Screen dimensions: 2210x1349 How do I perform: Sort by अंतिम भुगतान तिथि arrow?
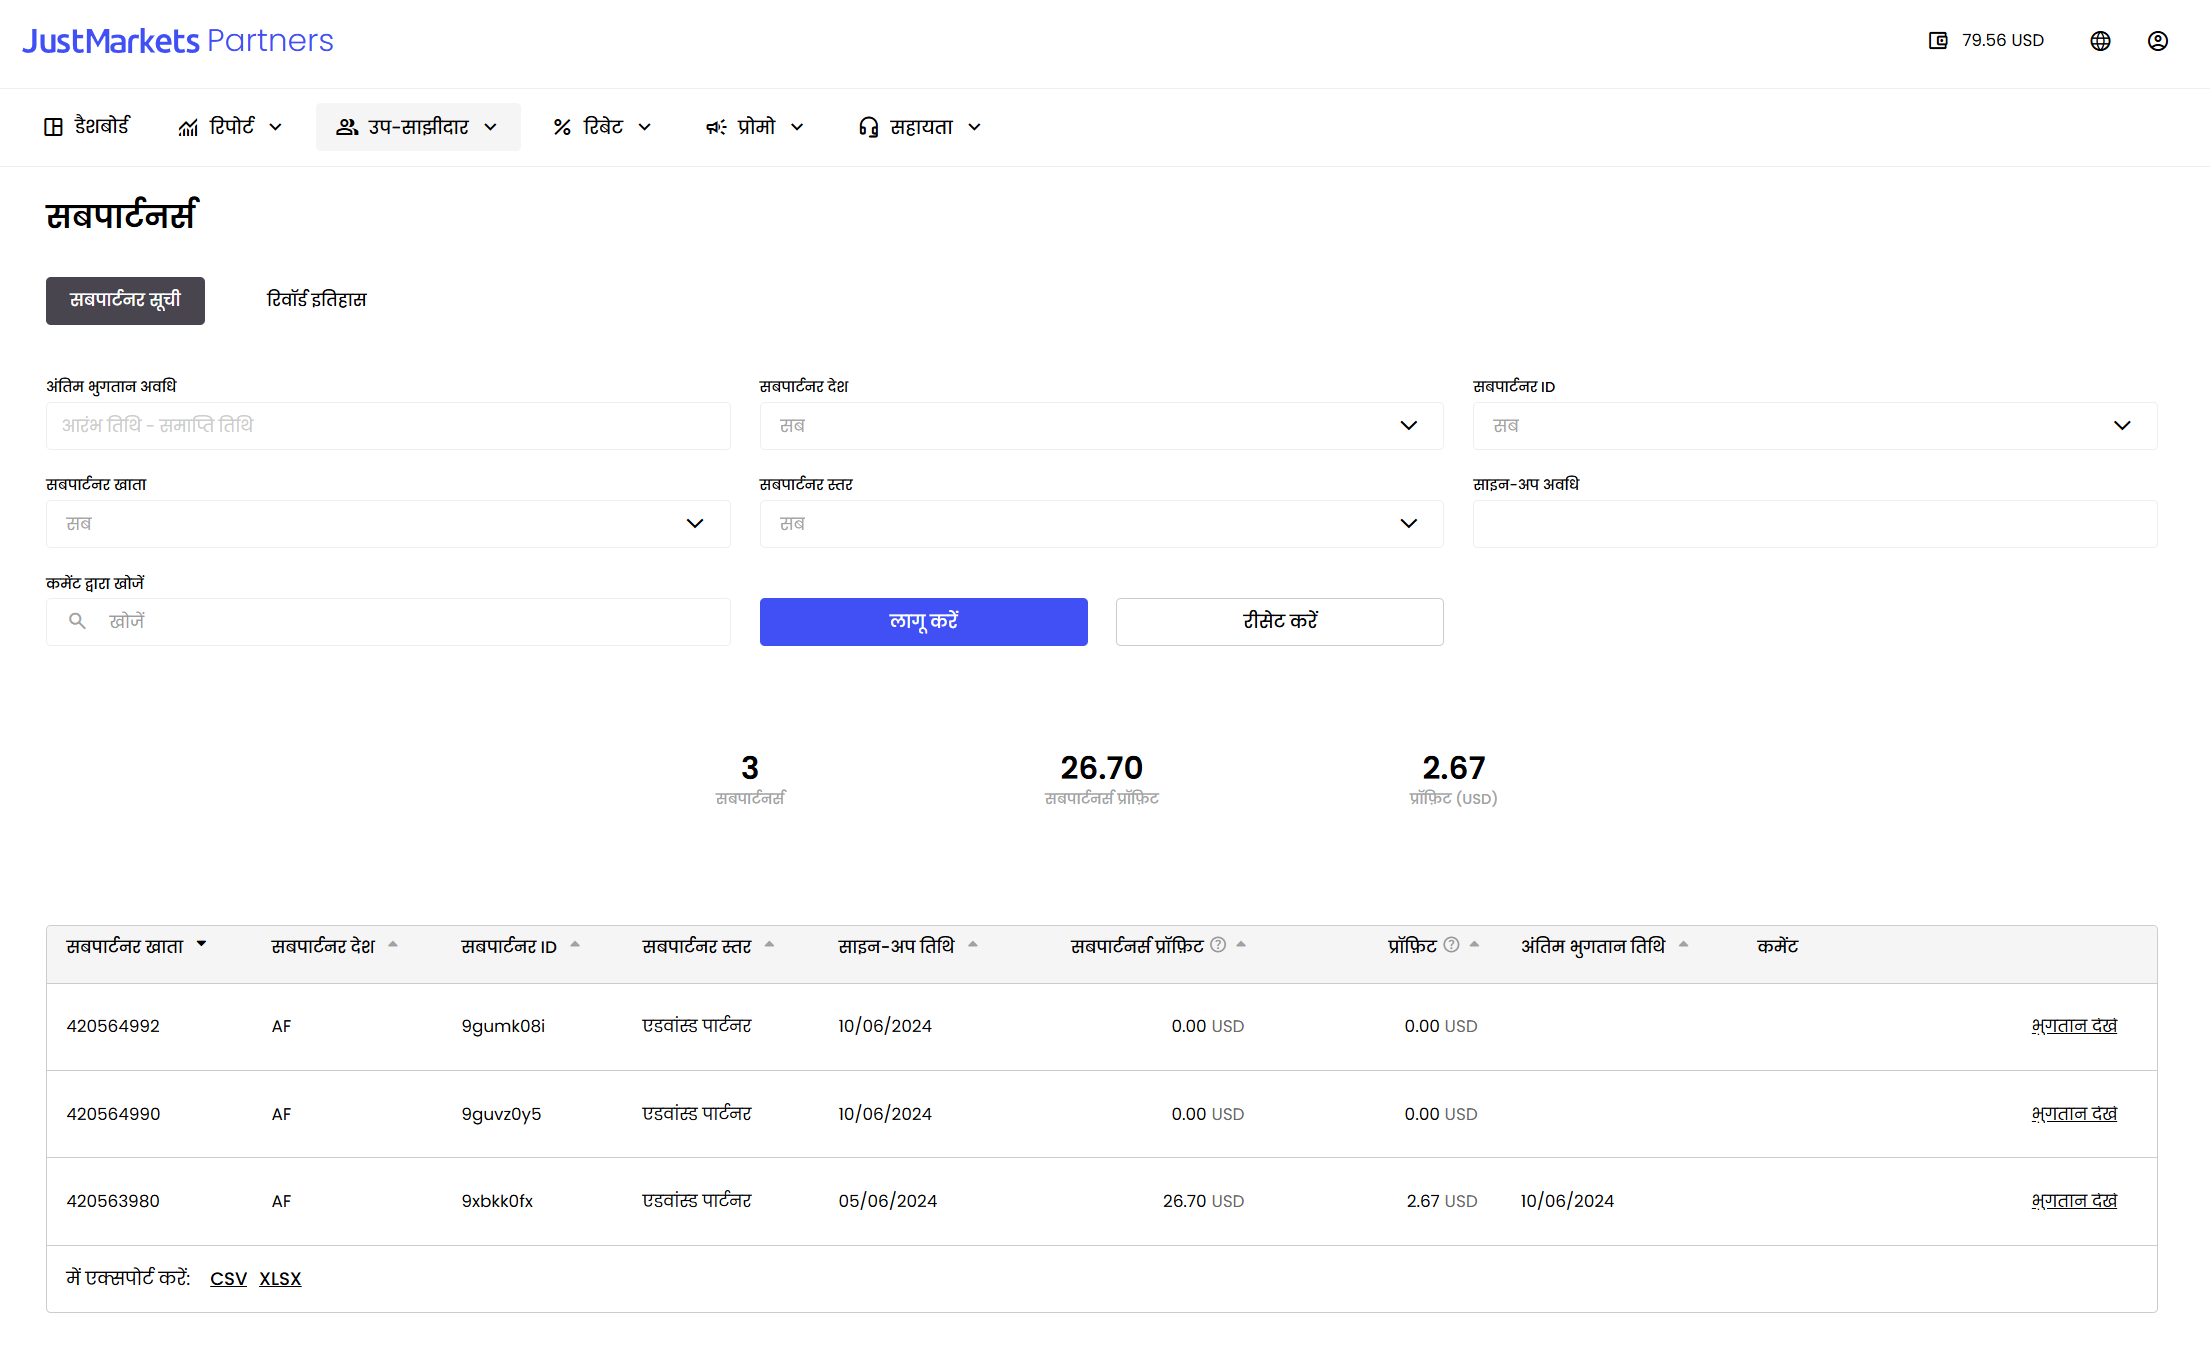tap(1684, 945)
